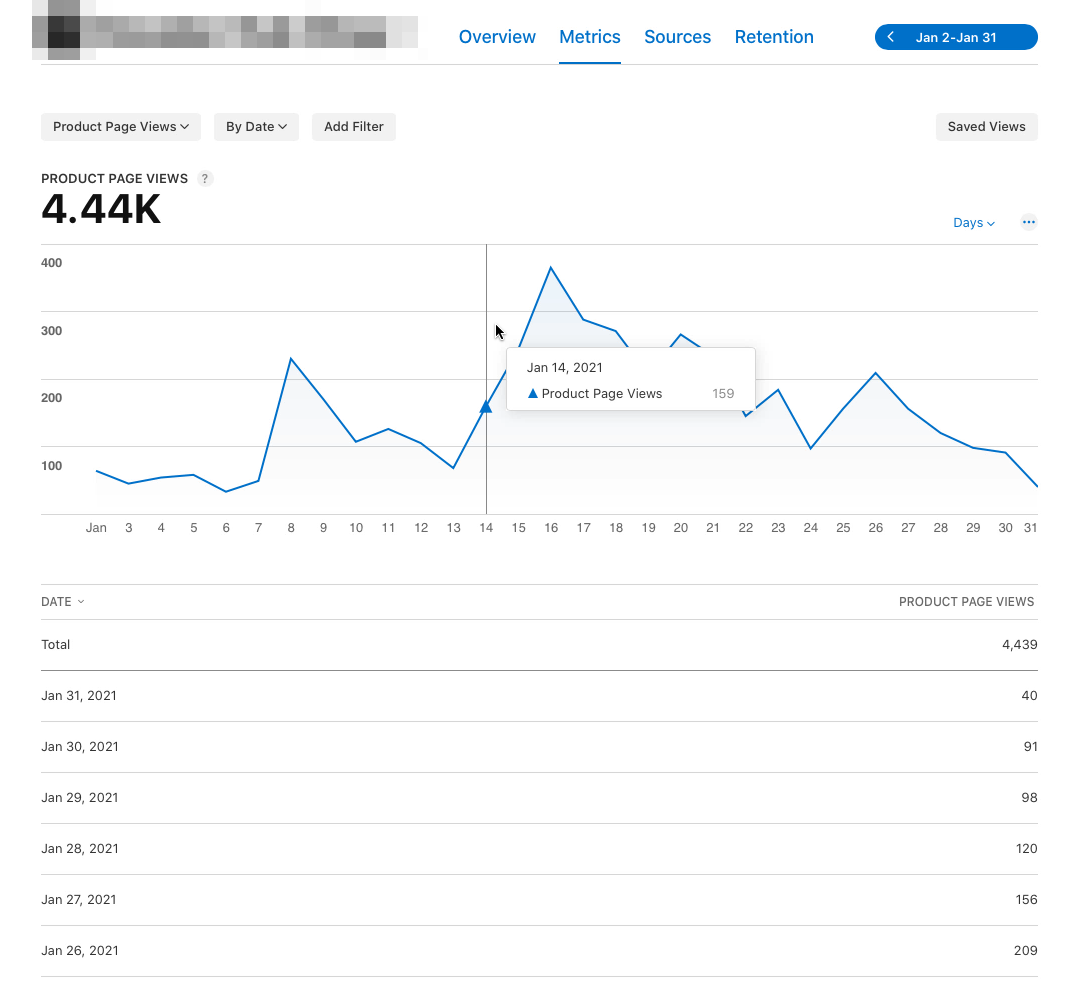
Task: Expand the By Date grouping dropdown
Action: 256,126
